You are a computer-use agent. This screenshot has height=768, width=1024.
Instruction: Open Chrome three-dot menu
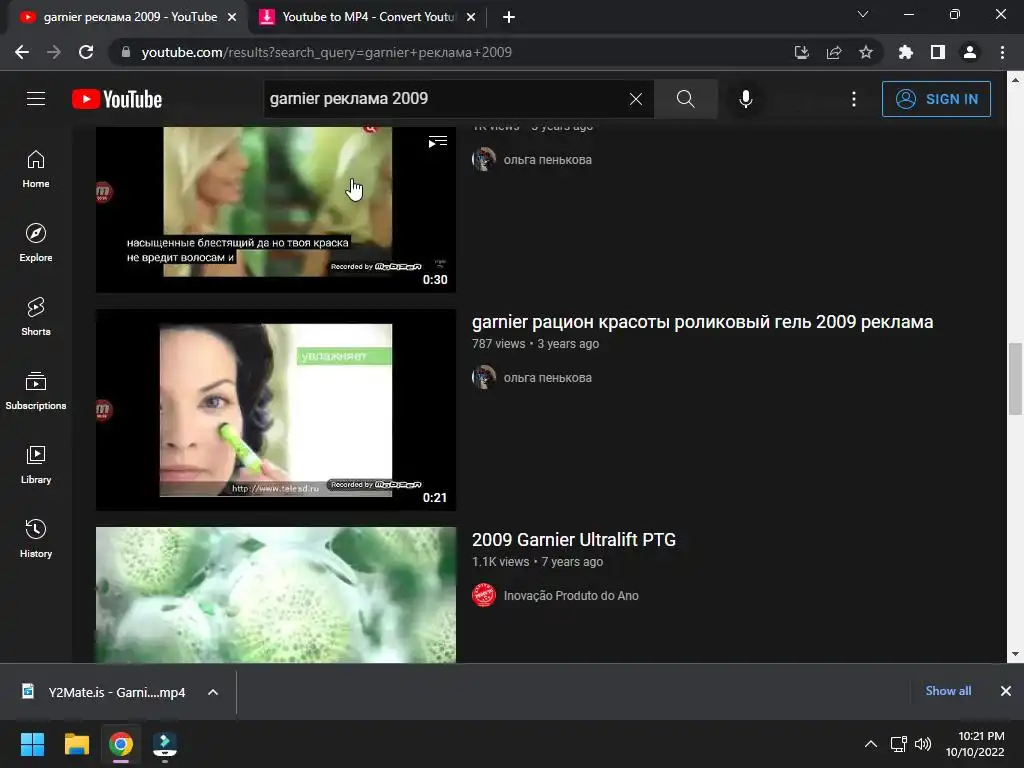click(x=1002, y=52)
